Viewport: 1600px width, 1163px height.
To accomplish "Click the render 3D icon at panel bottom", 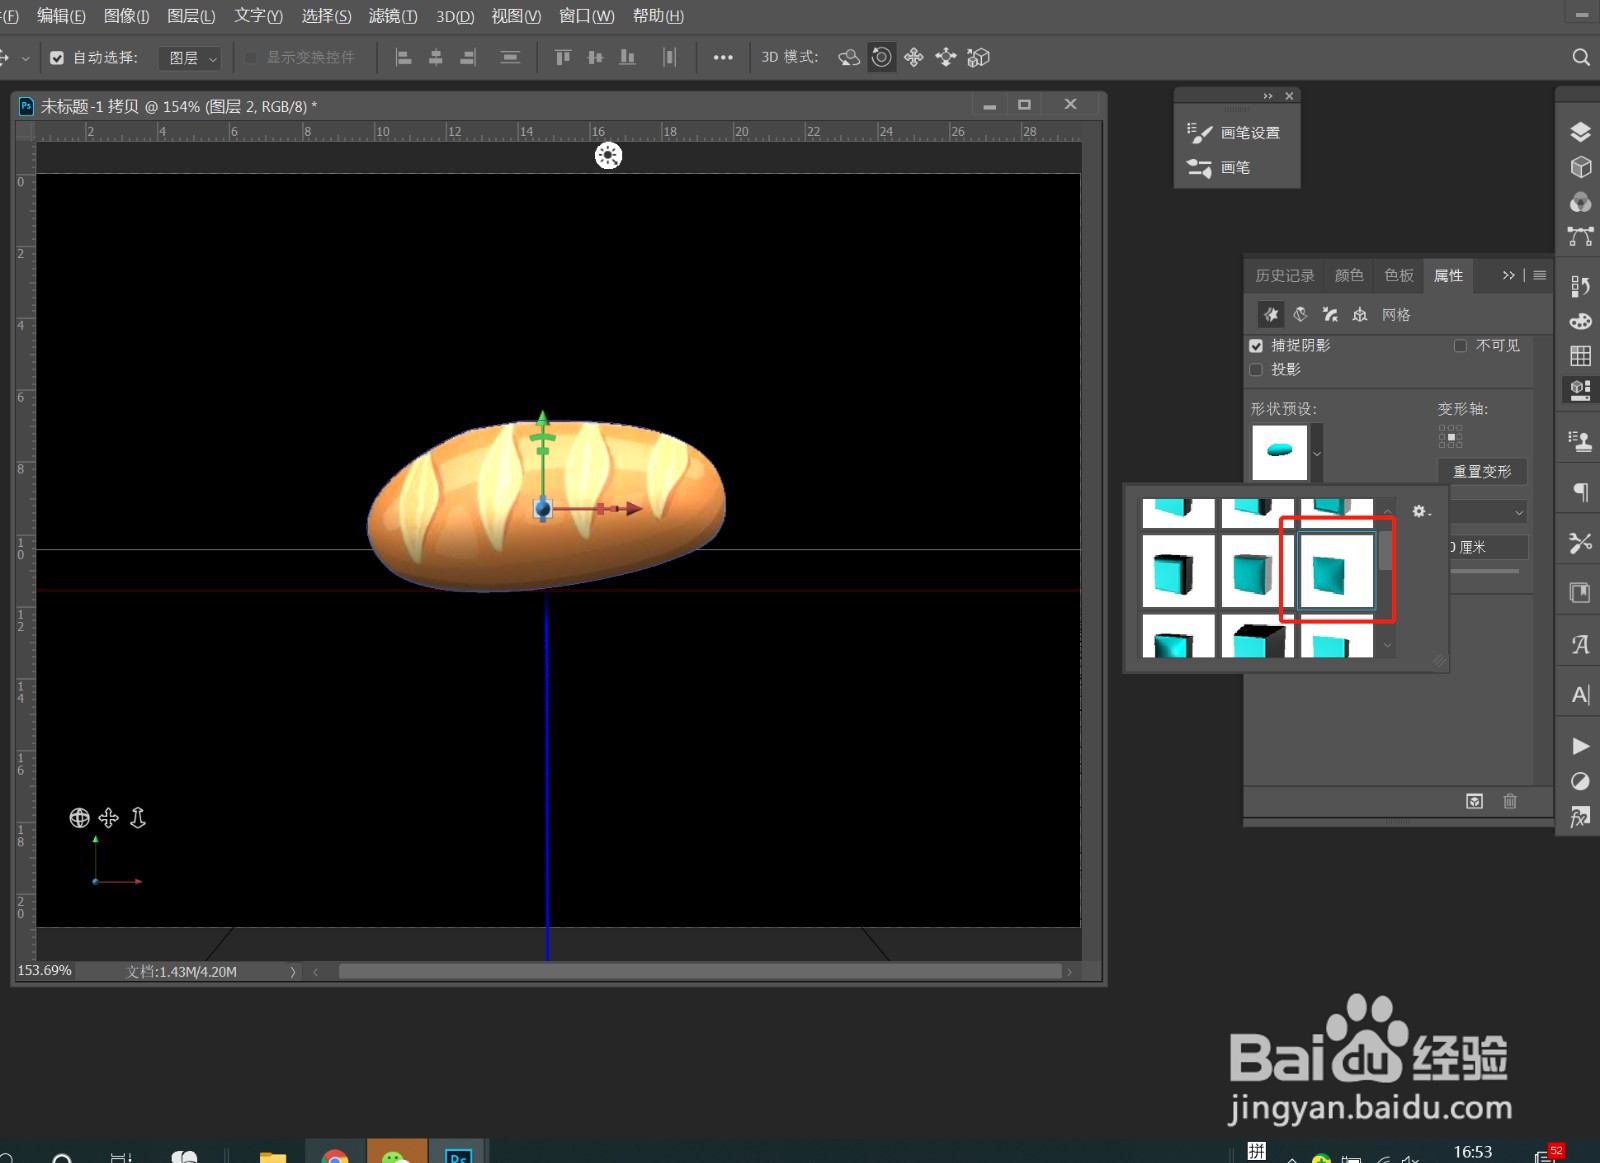I will pyautogui.click(x=1475, y=801).
